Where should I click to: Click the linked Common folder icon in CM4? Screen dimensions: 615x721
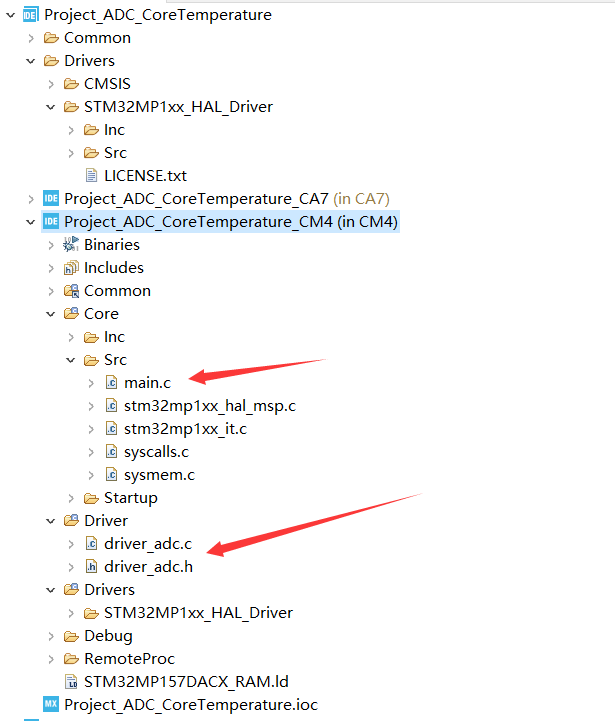pyautogui.click(x=71, y=291)
